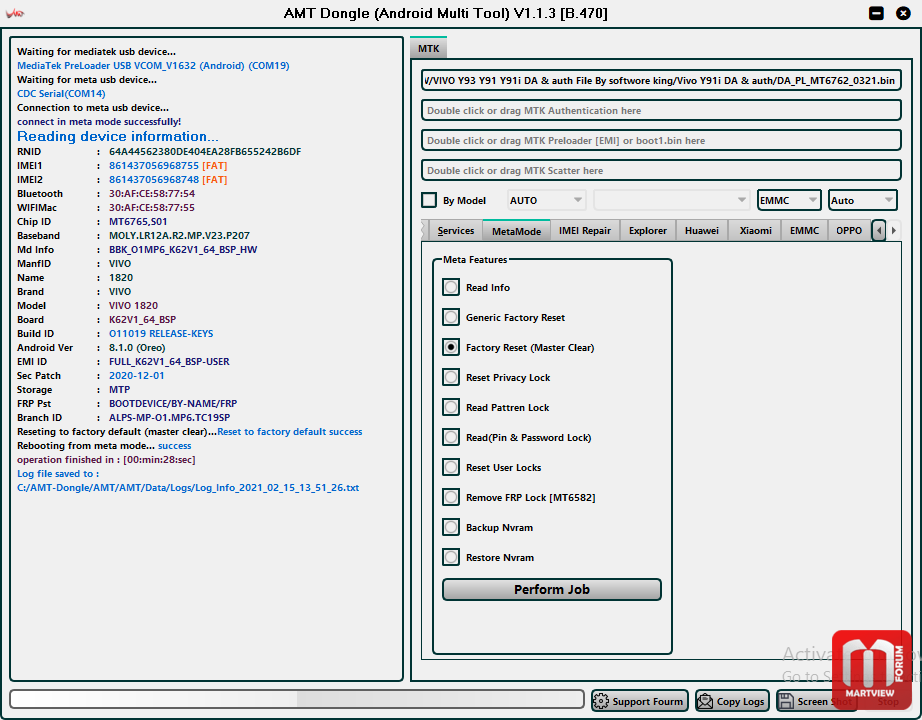
Task: Click the WIFIMac address 30:AF:CE:58:77:55
Action: coord(152,208)
